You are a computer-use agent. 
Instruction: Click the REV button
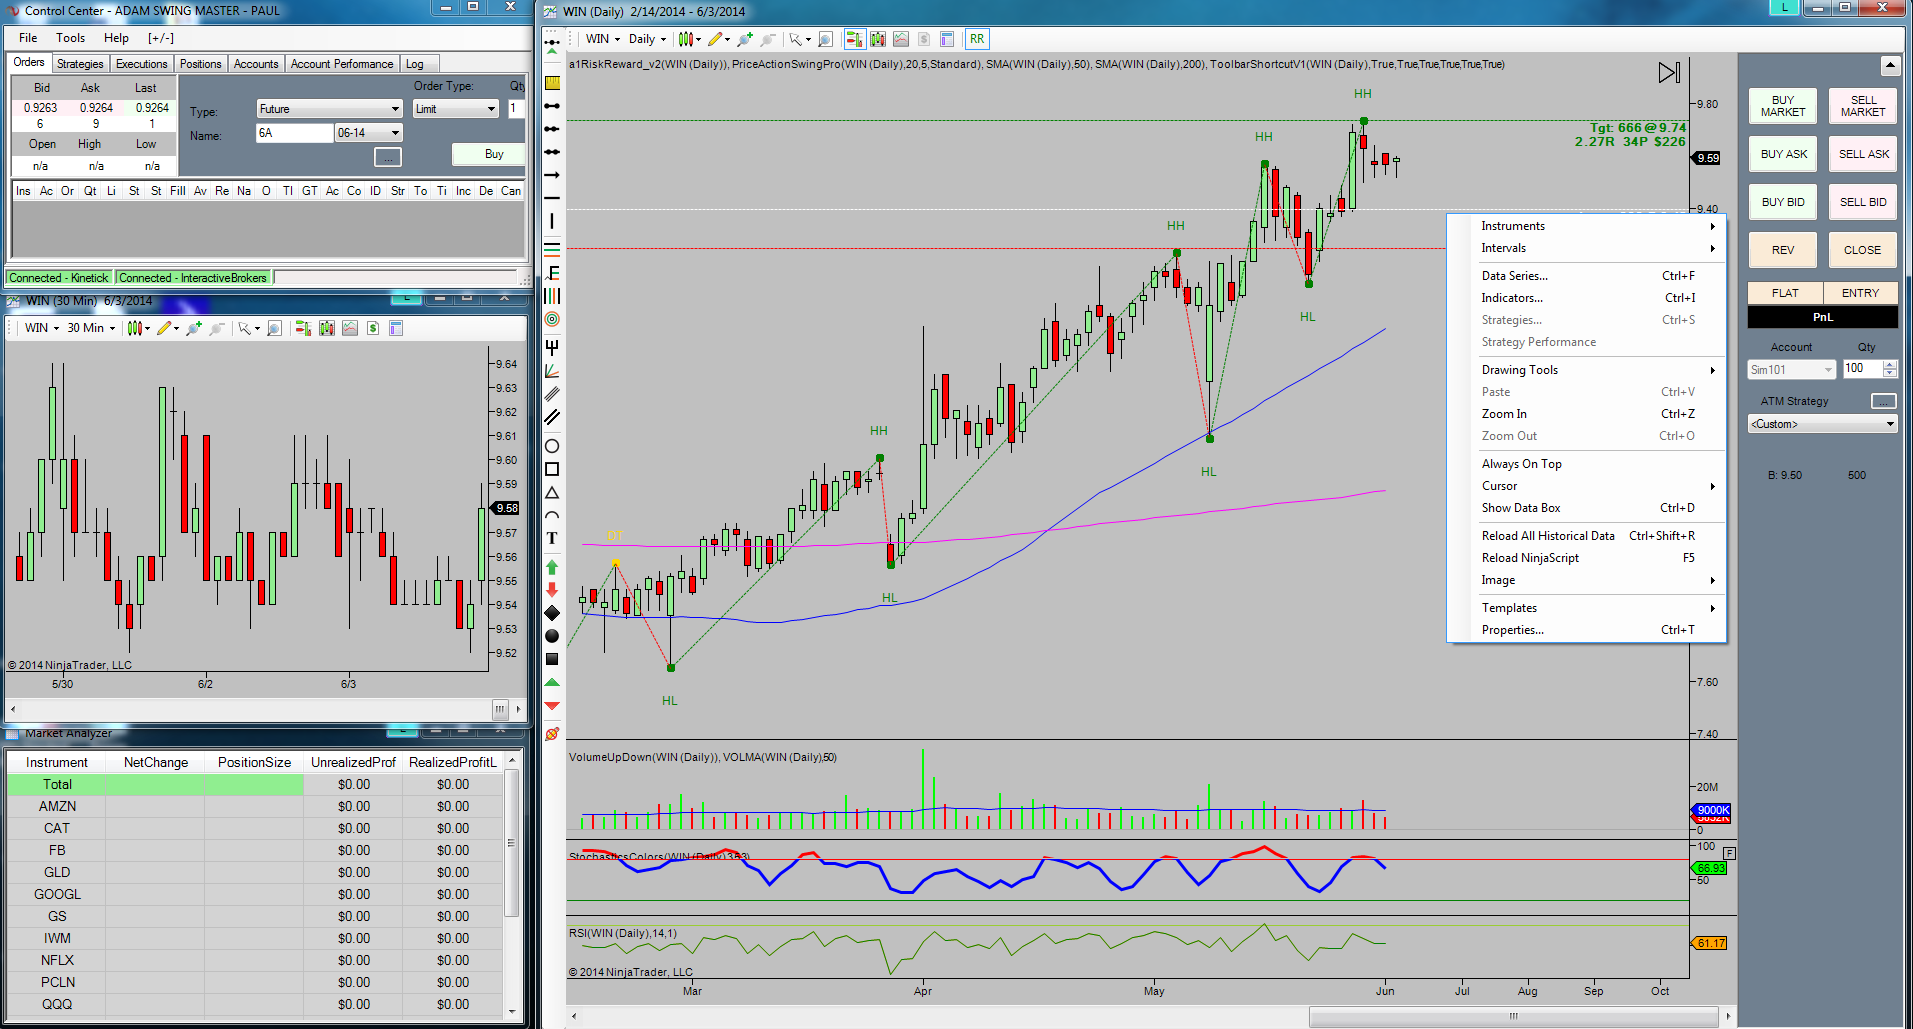[x=1783, y=250]
